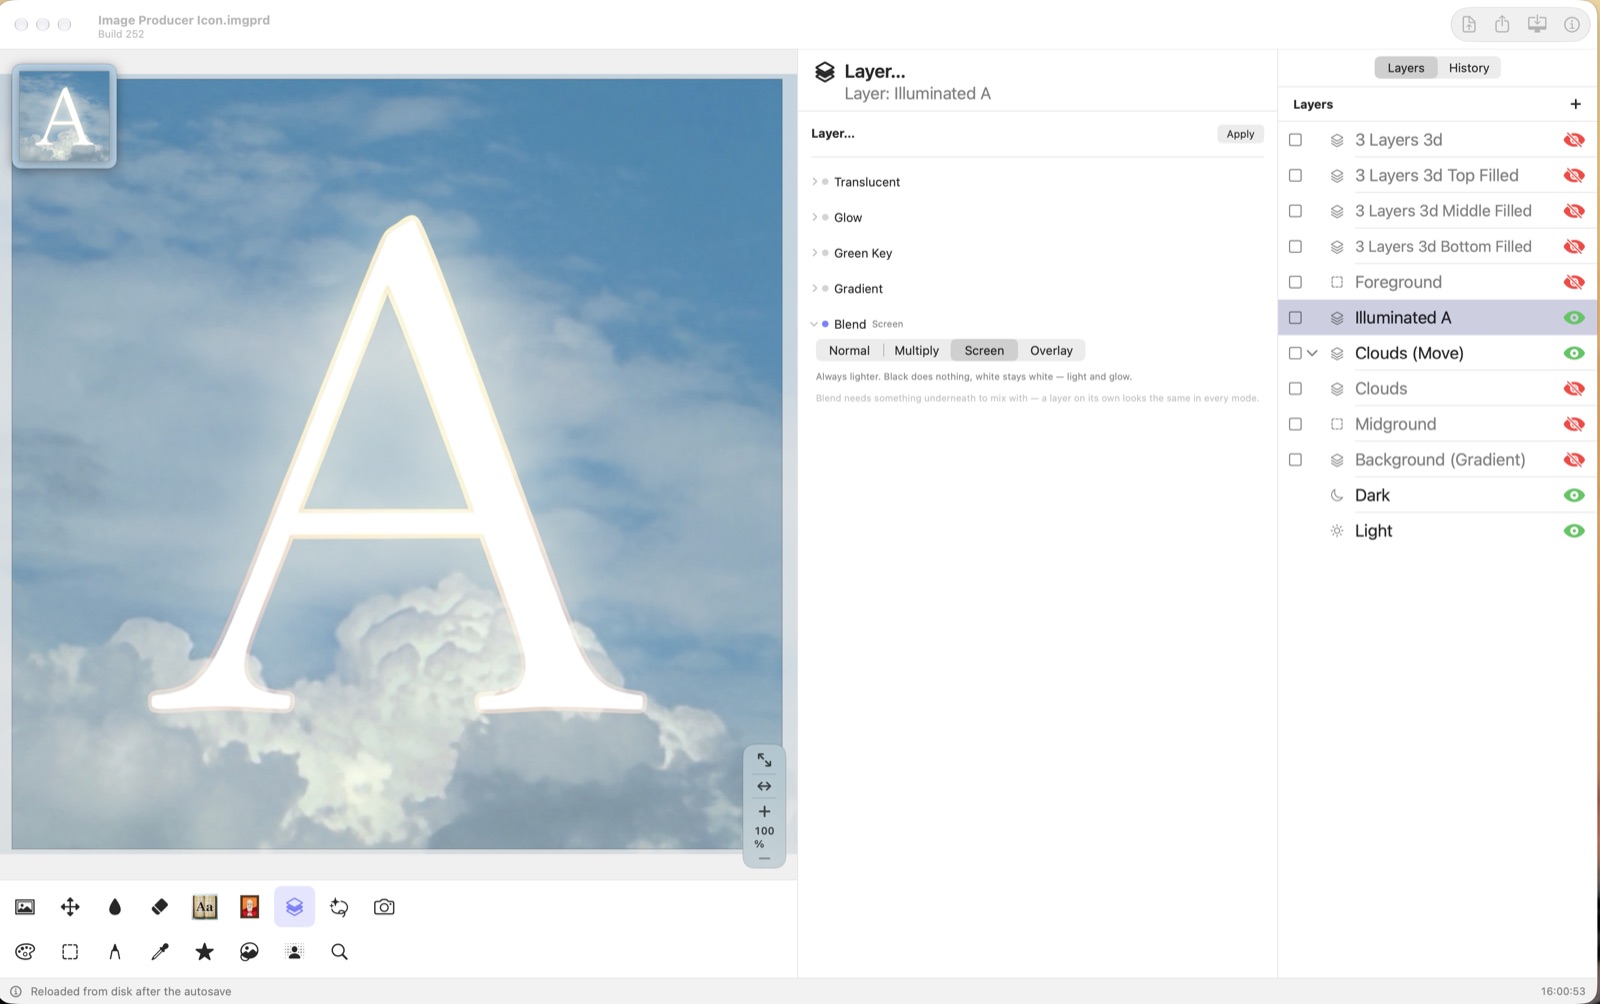Select the Eraser tool
This screenshot has height=1004, width=1600.
pos(160,907)
